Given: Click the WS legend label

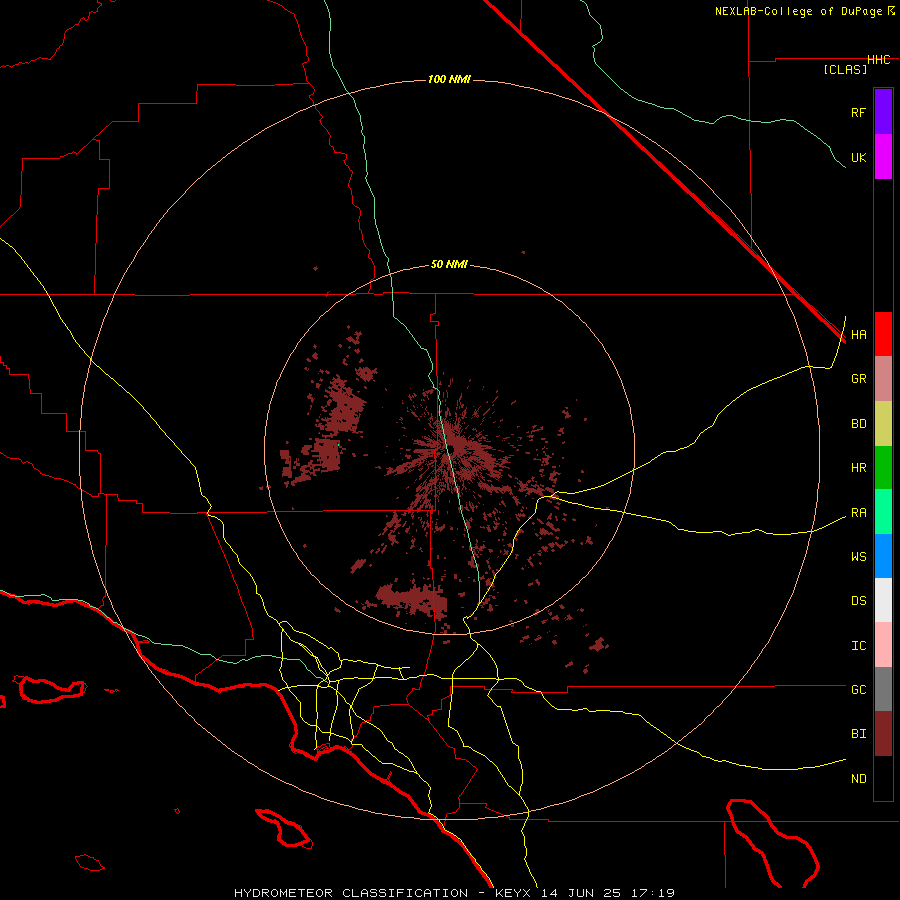Looking at the screenshot, I should click(858, 557).
